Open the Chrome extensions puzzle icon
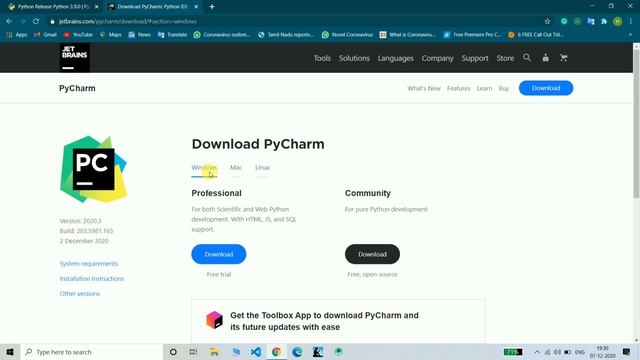This screenshot has height=360, width=640. [x=604, y=21]
